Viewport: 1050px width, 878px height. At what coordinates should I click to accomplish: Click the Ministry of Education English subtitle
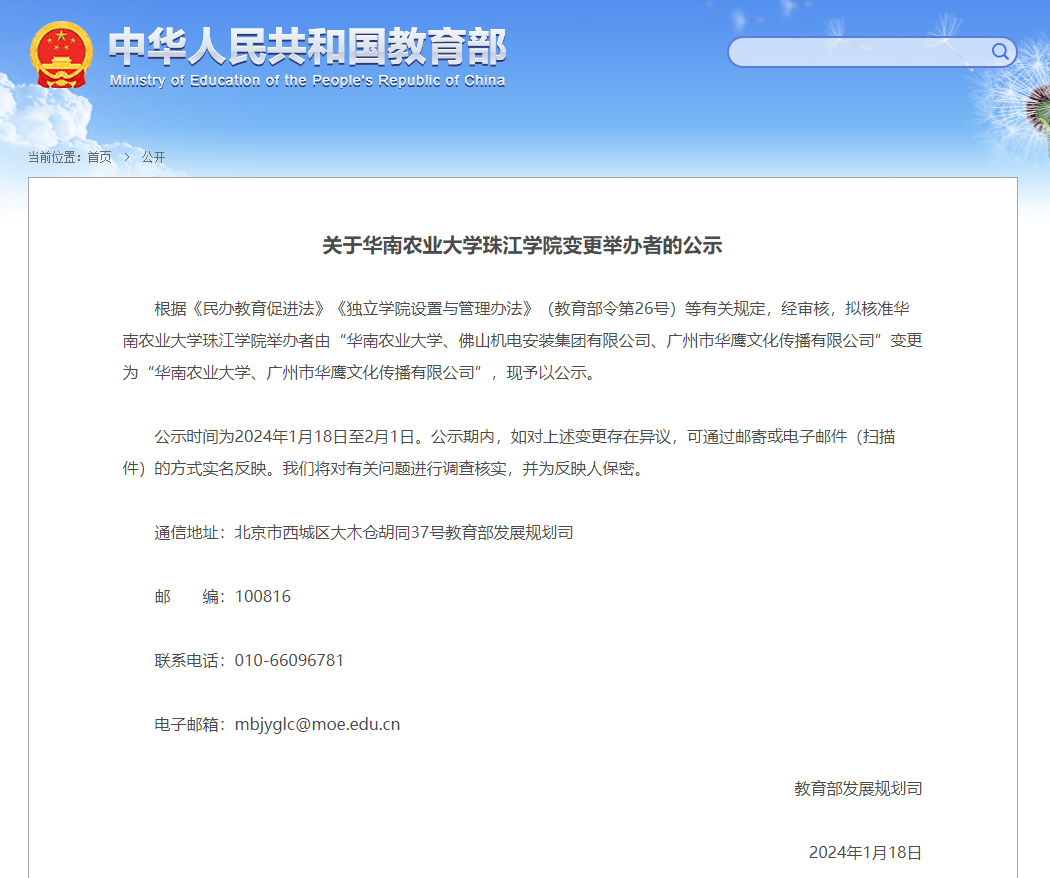tap(307, 81)
